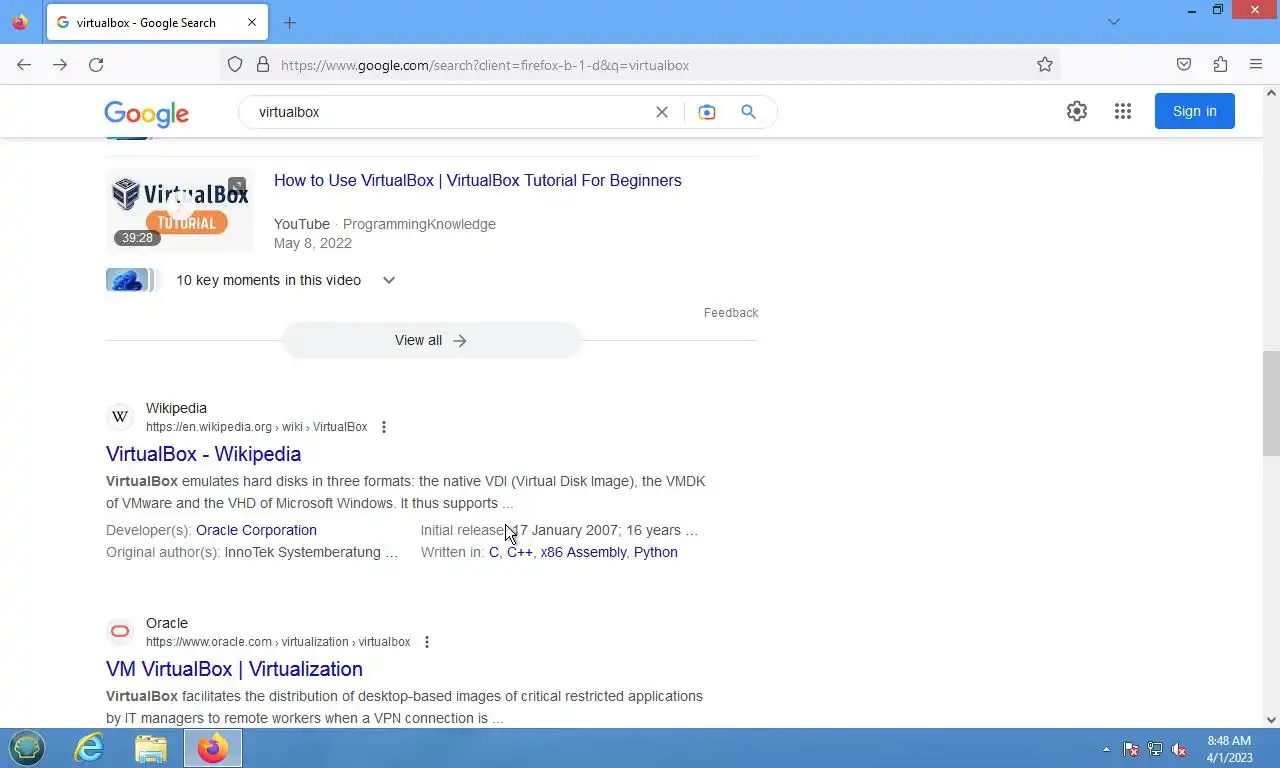Open the Windows Start menu
1280x768 pixels.
pos(27,748)
